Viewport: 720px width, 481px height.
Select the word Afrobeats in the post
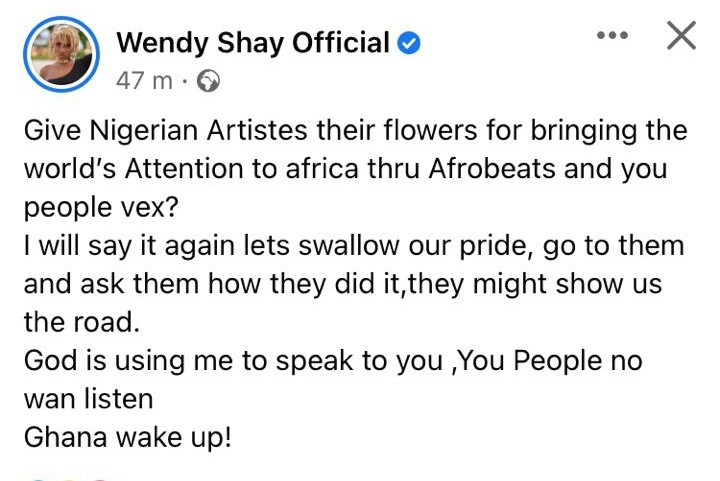click(x=492, y=168)
